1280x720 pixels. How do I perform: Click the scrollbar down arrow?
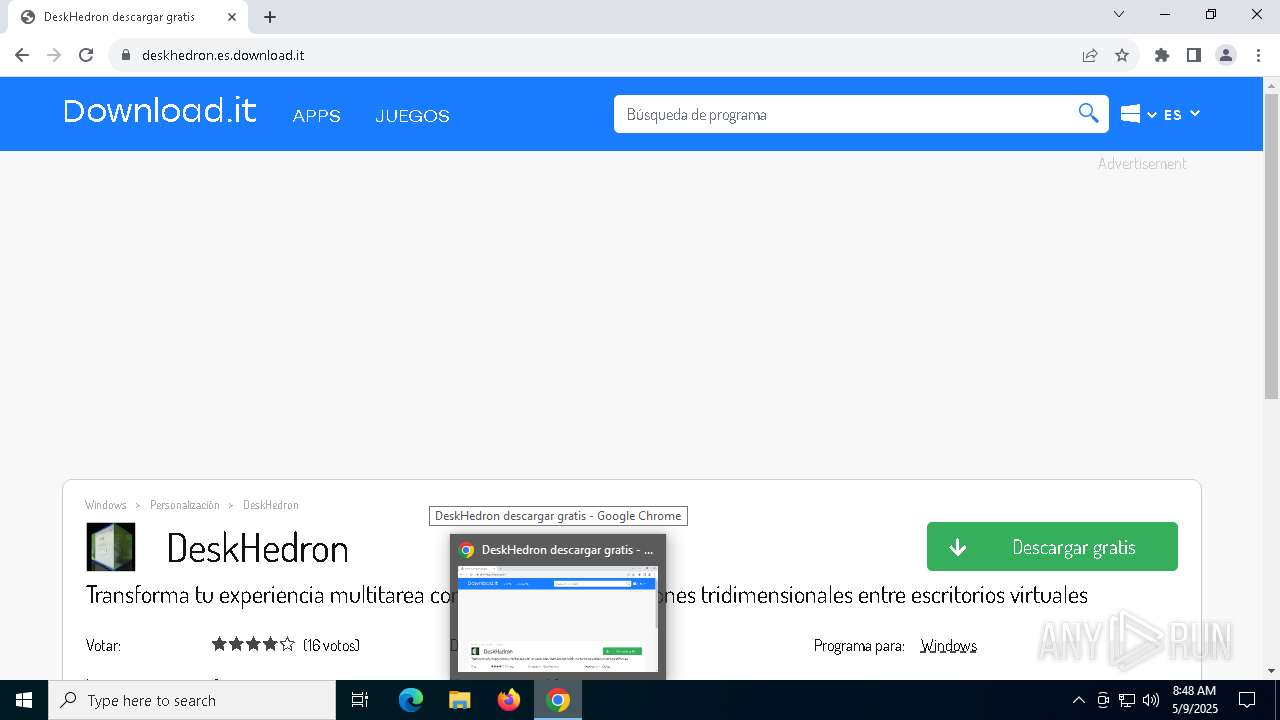pos(1271,671)
